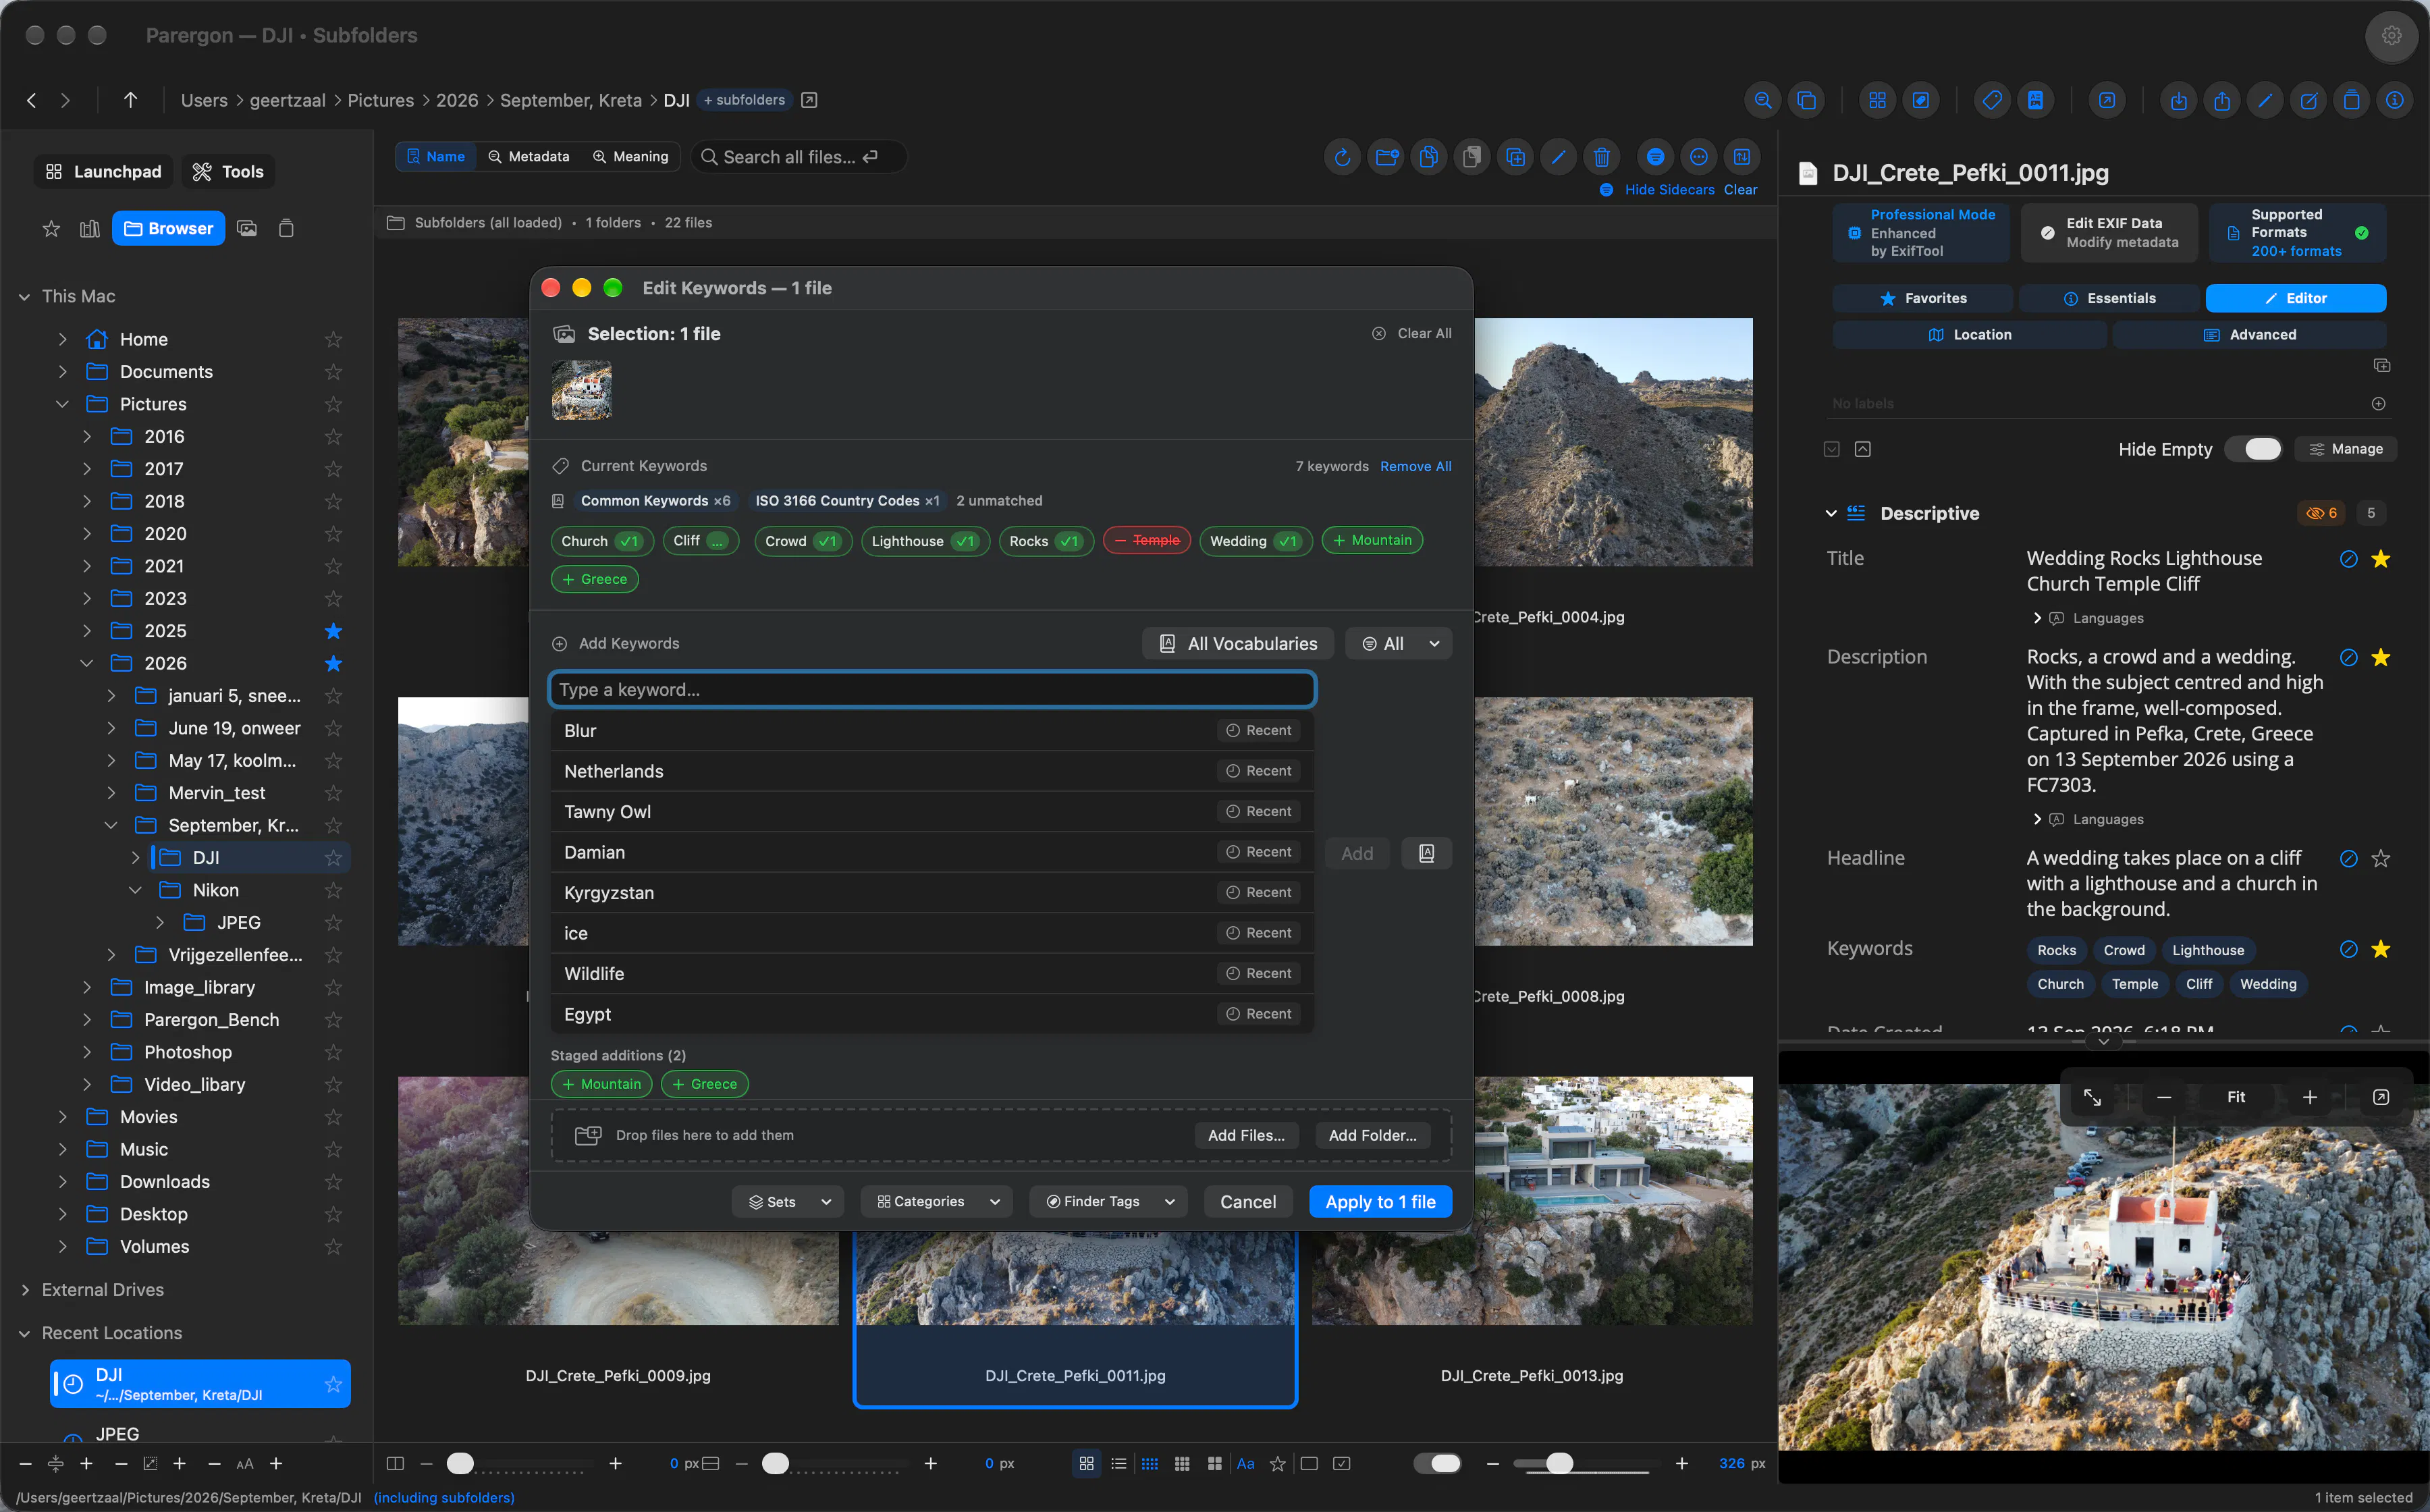The height and width of the screenshot is (1512, 2430).
Task: Zoom in preview with plus icon
Action: pos(2309,1097)
